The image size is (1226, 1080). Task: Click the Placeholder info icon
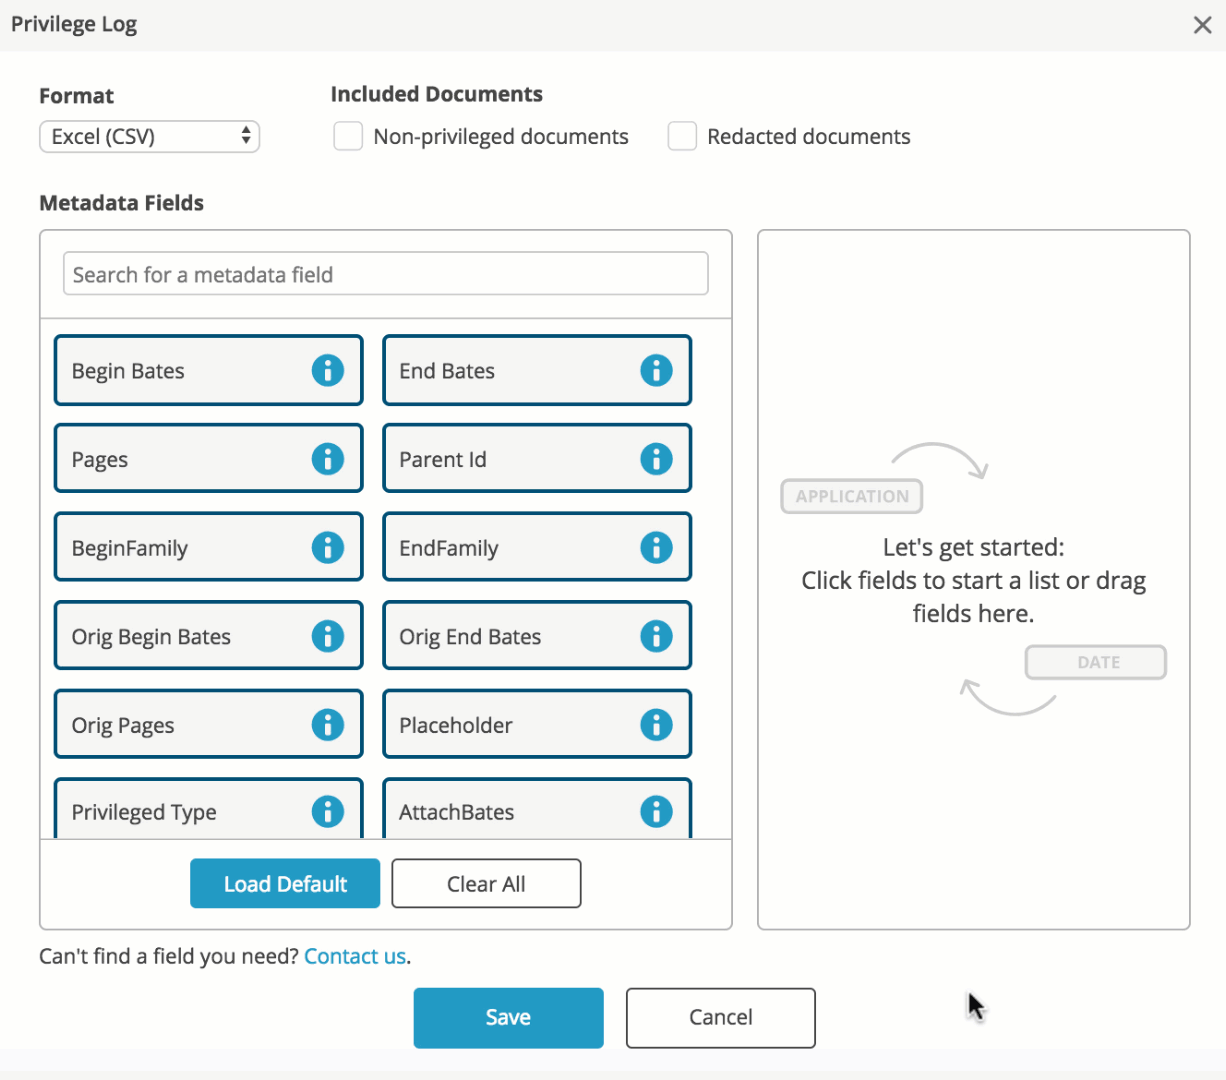pyautogui.click(x=656, y=724)
